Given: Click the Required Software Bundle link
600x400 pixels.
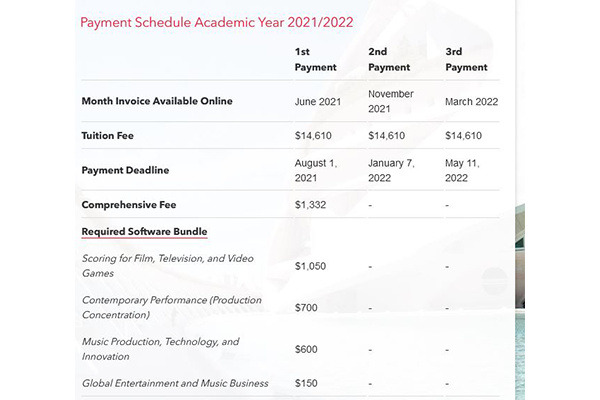Looking at the screenshot, I should pos(143,232).
